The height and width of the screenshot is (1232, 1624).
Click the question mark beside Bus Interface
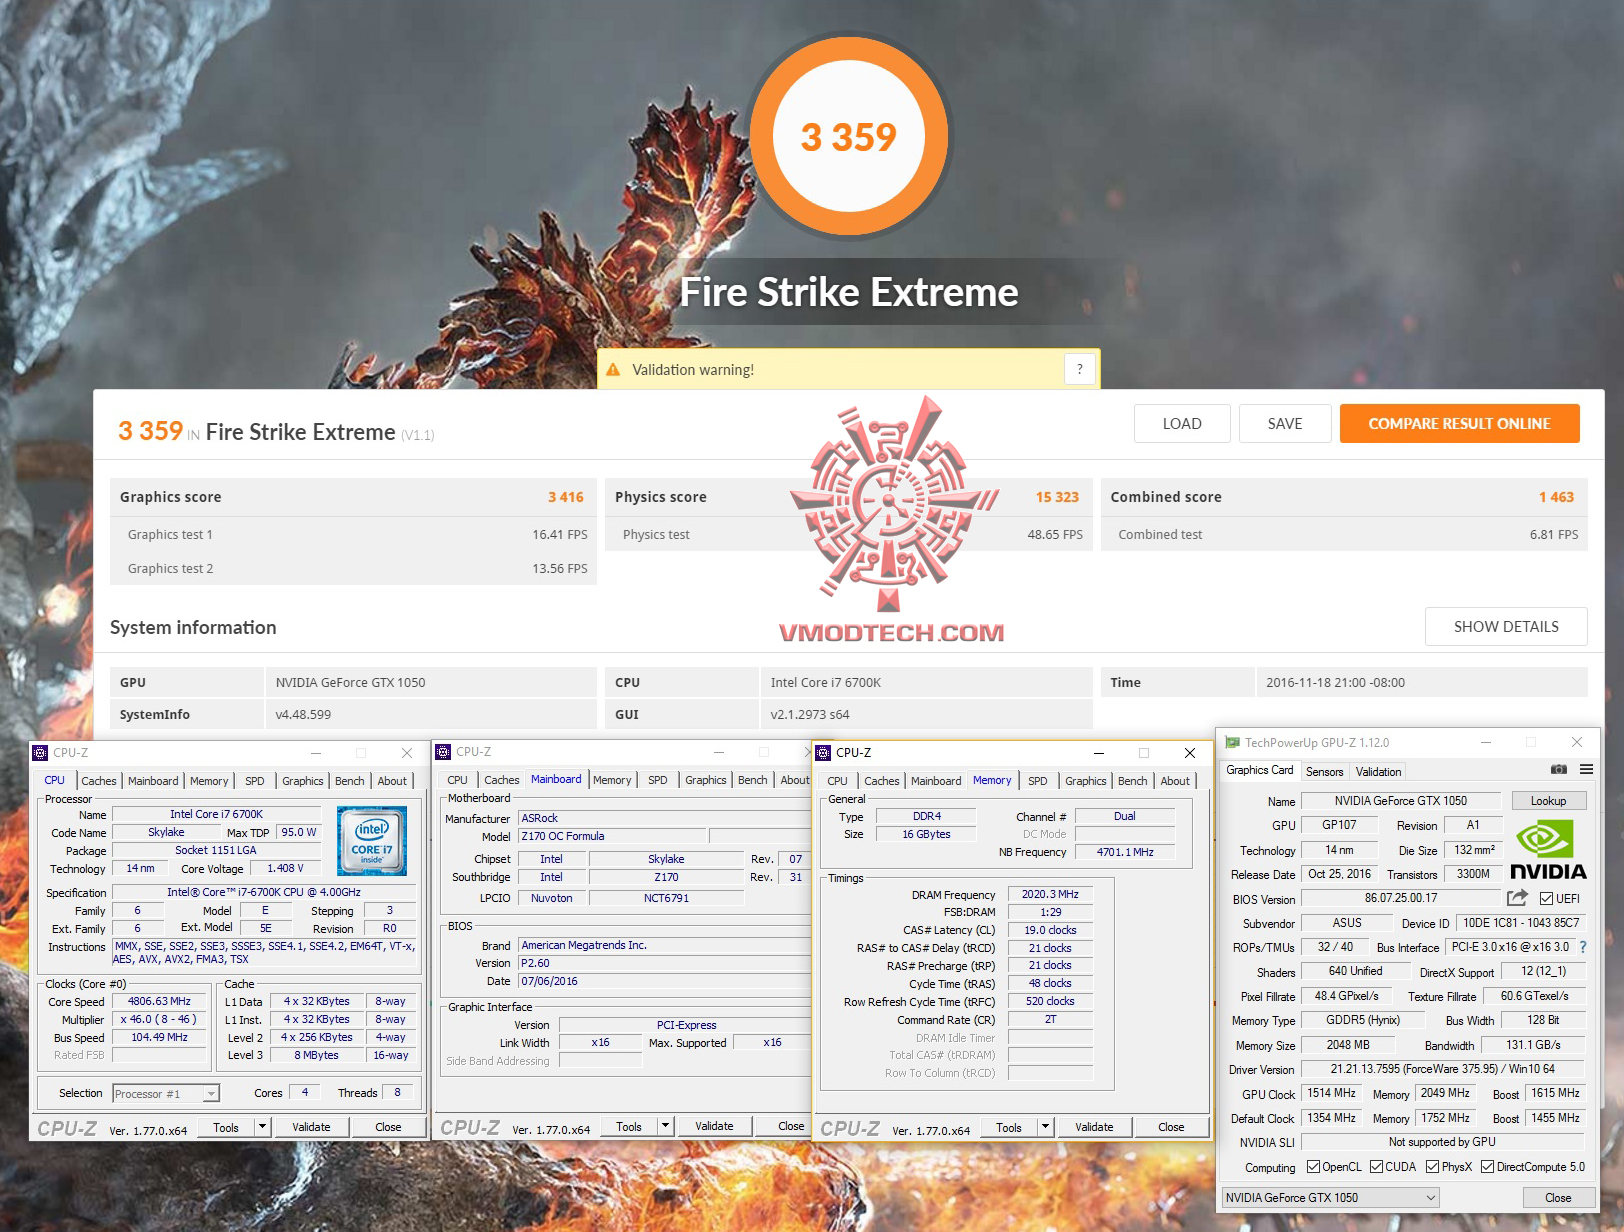1586,947
